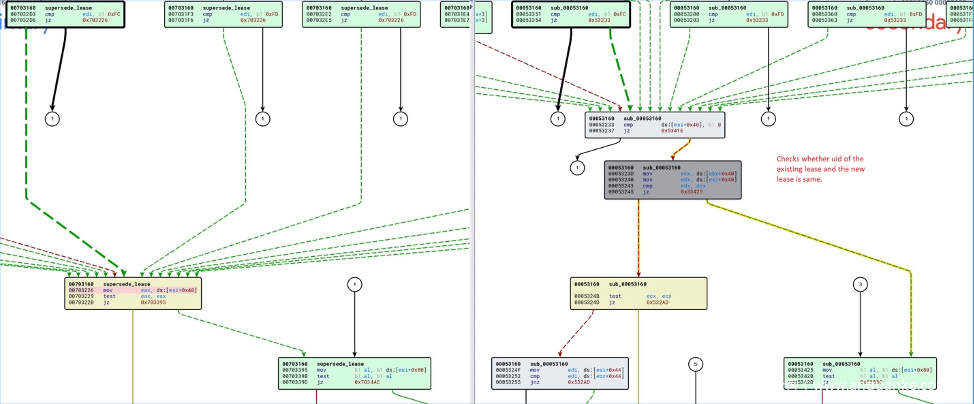Click the circle marker labeled 5
The width and height of the screenshot is (974, 404).
coord(696,364)
